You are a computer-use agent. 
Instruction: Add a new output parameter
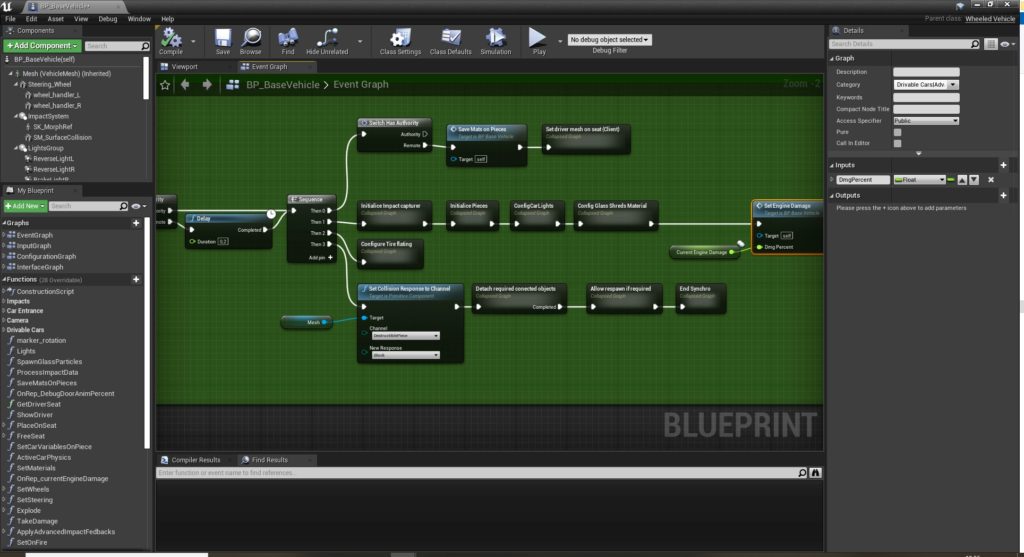1003,195
